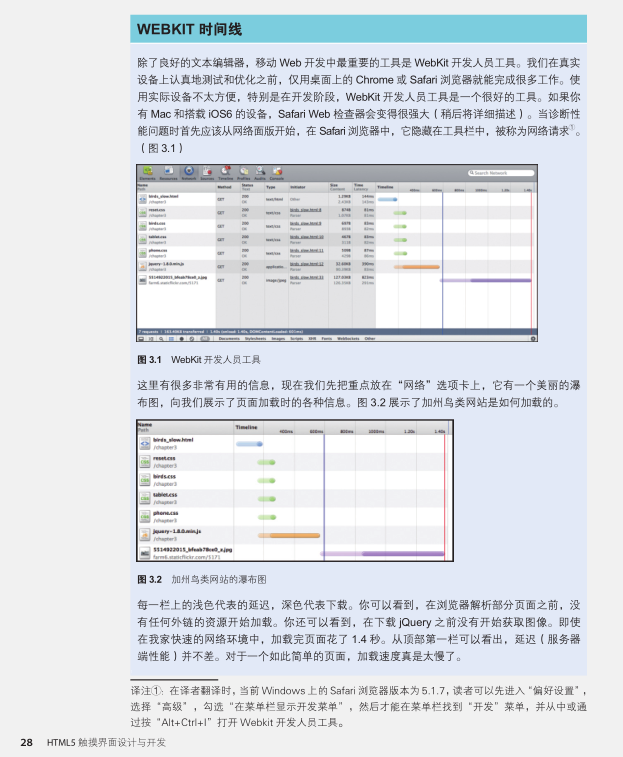This screenshot has width=623, height=757.
Task: Sort by the Initiator column header
Action: 309,187
